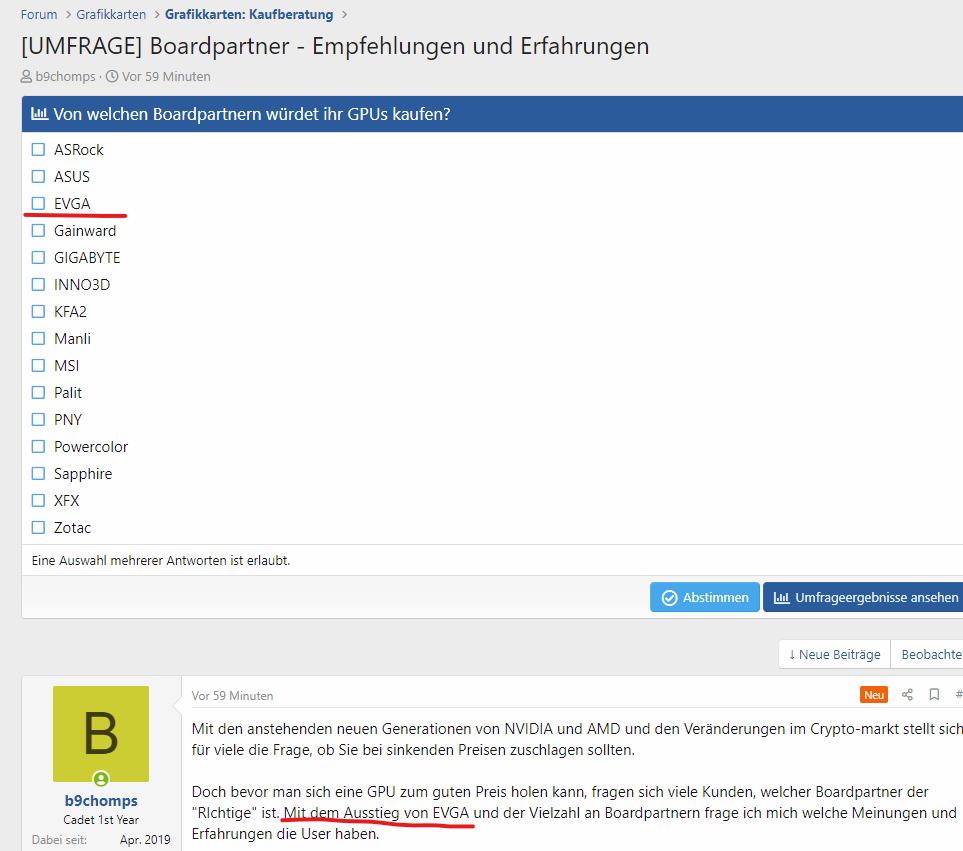Open Grafikkarten: Kaufberatung breadcrumb
963x851 pixels.
(x=249, y=15)
